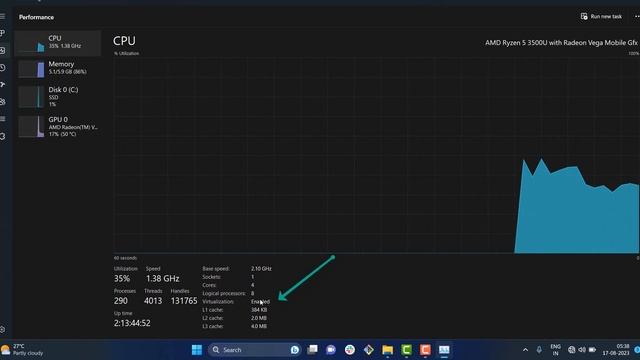Click the up time 2:13:44:52 value

[132, 323]
